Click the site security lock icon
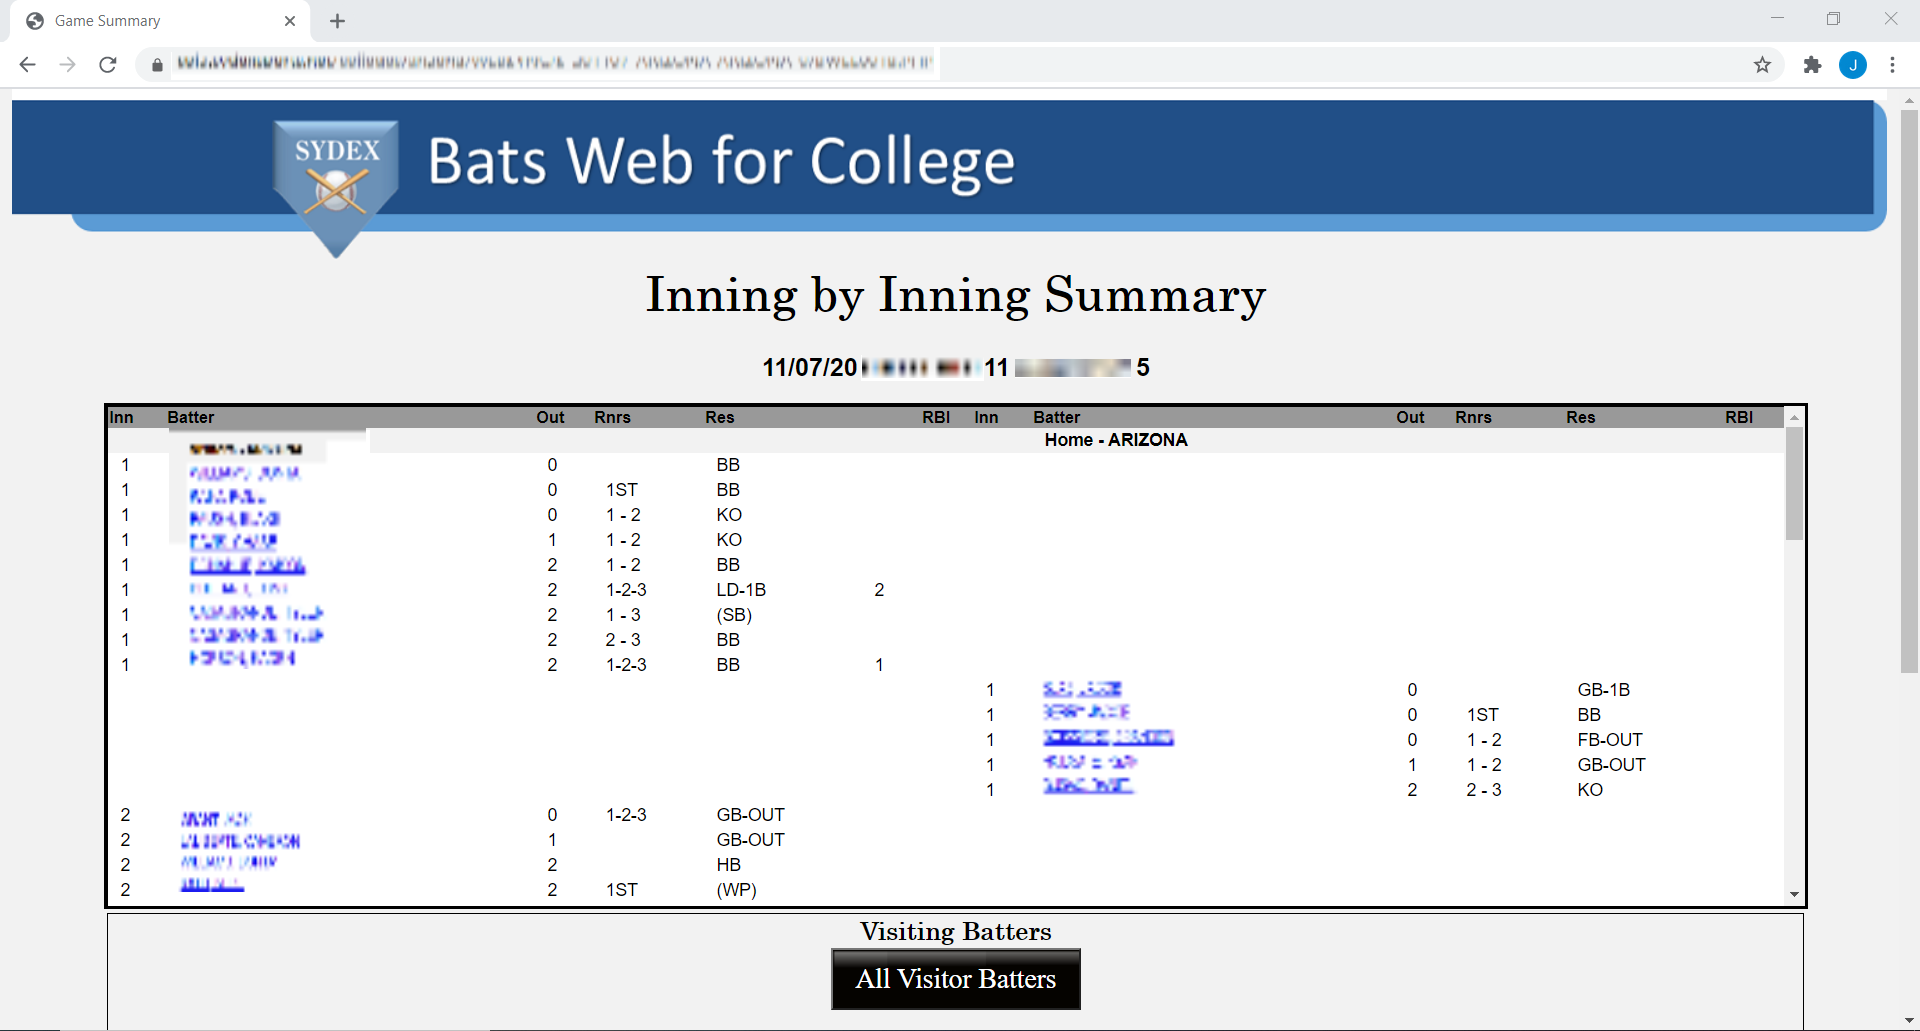The image size is (1920, 1031). point(156,63)
